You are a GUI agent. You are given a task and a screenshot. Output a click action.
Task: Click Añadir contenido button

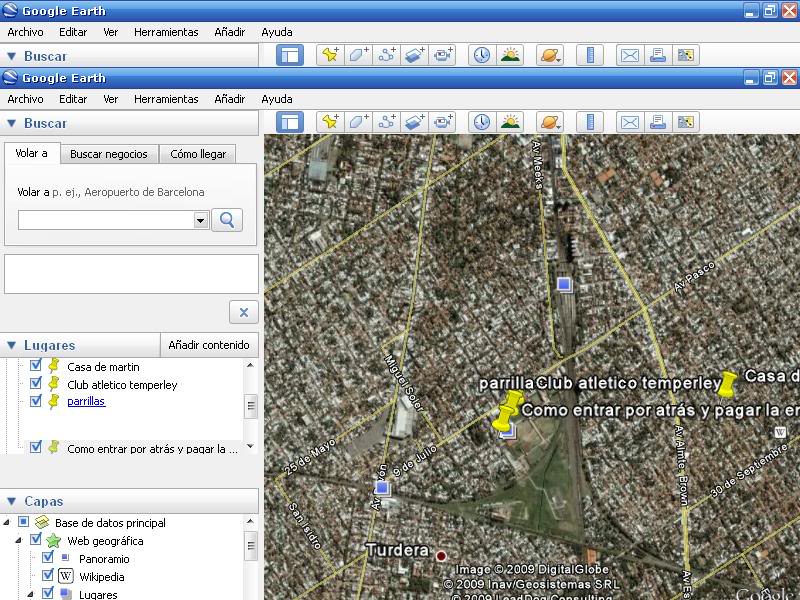pyautogui.click(x=209, y=345)
